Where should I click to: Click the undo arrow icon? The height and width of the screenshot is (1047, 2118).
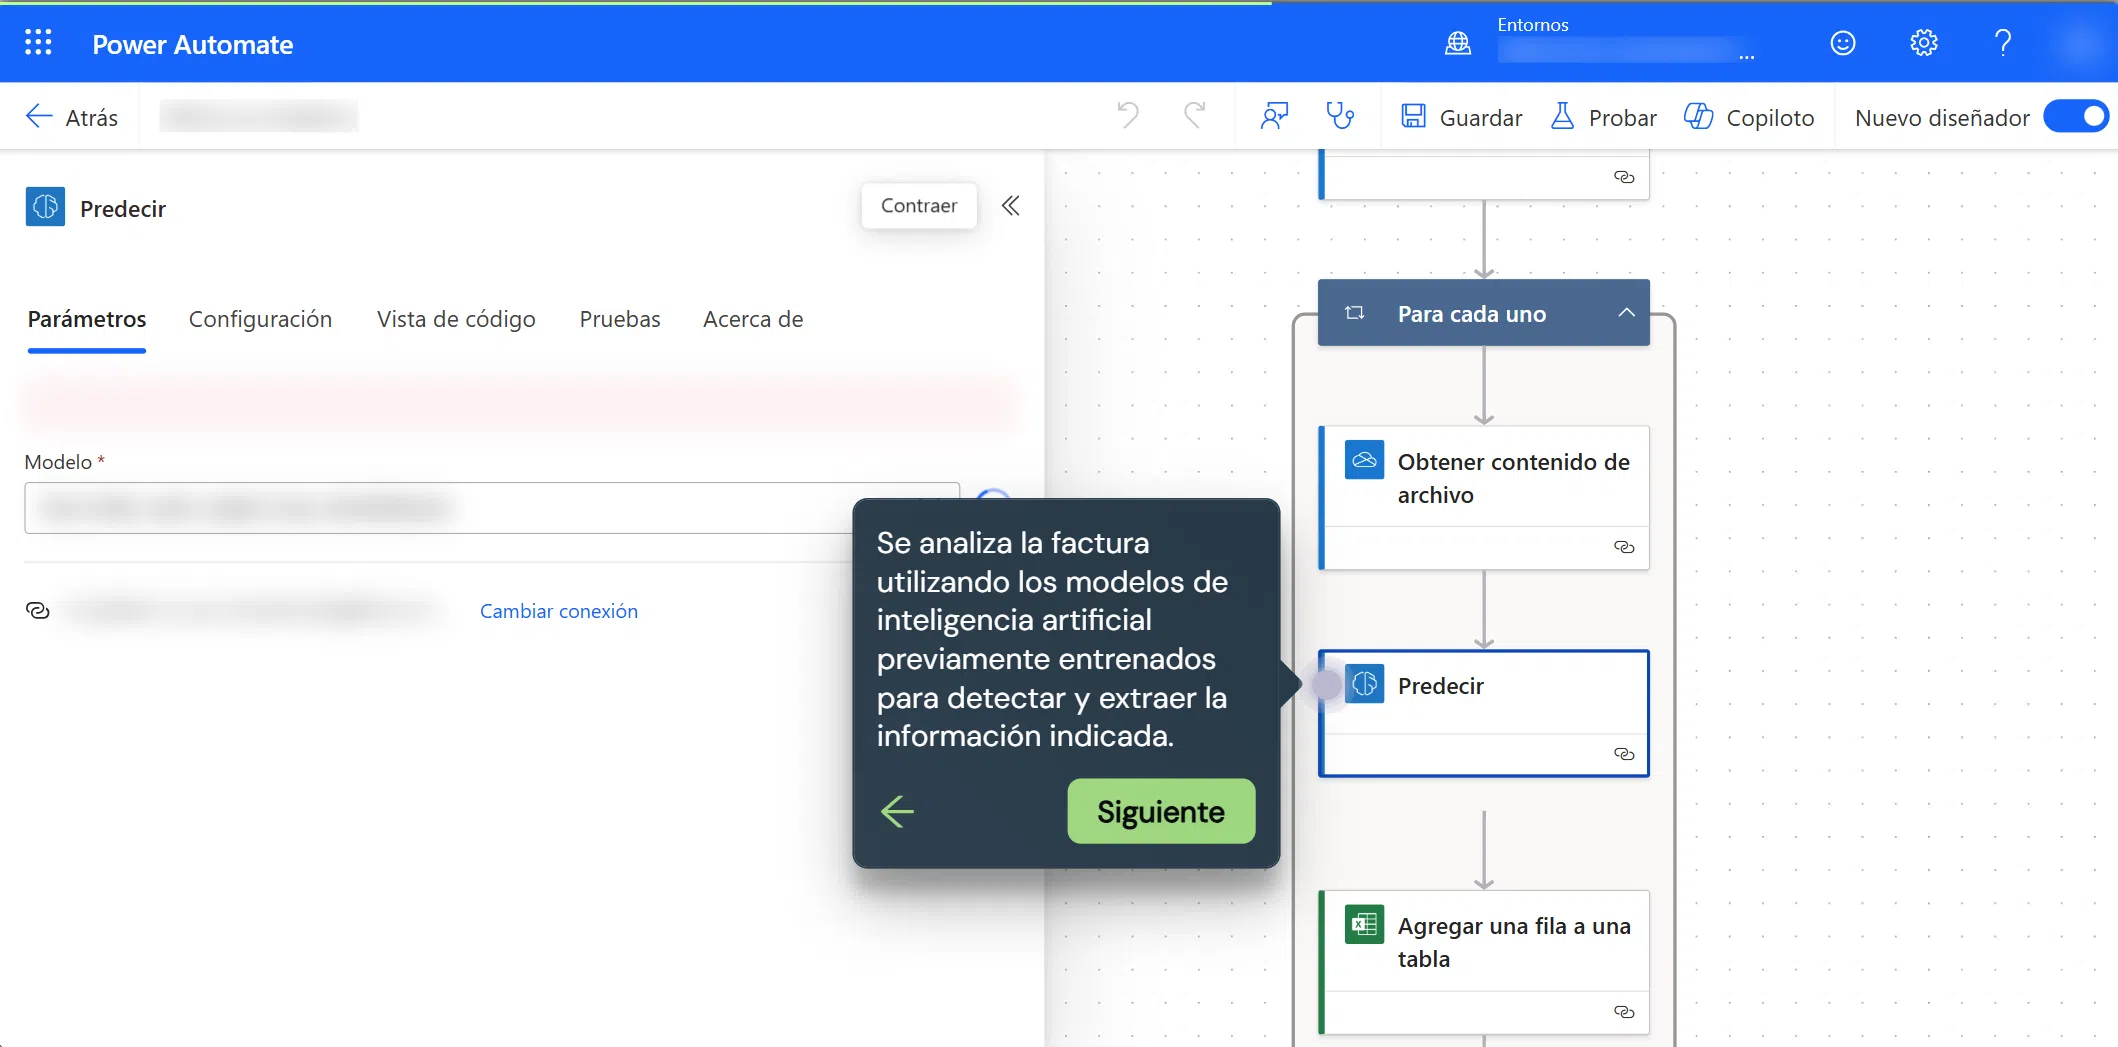[1128, 116]
